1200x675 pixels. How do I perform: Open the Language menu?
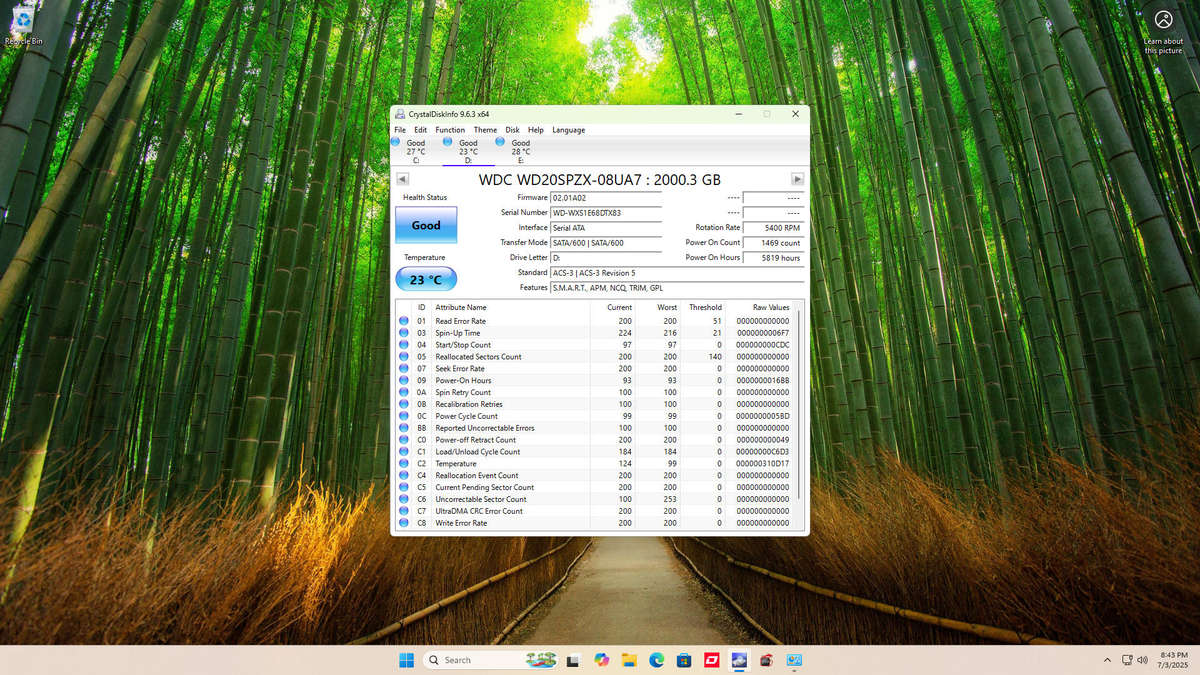pos(568,130)
